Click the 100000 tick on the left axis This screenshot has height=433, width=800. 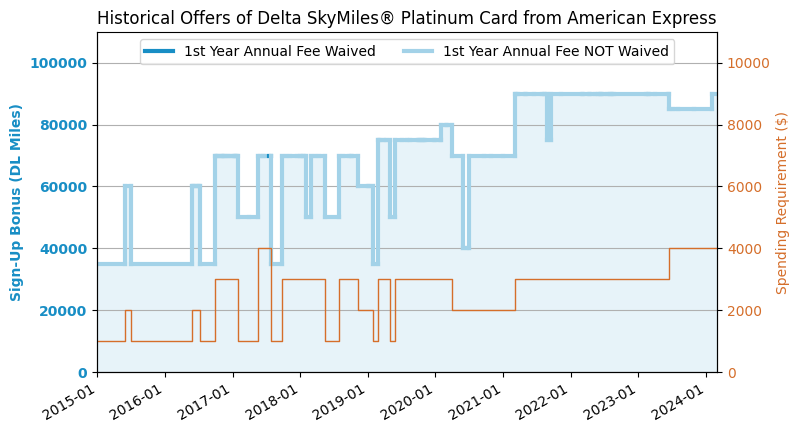click(58, 63)
